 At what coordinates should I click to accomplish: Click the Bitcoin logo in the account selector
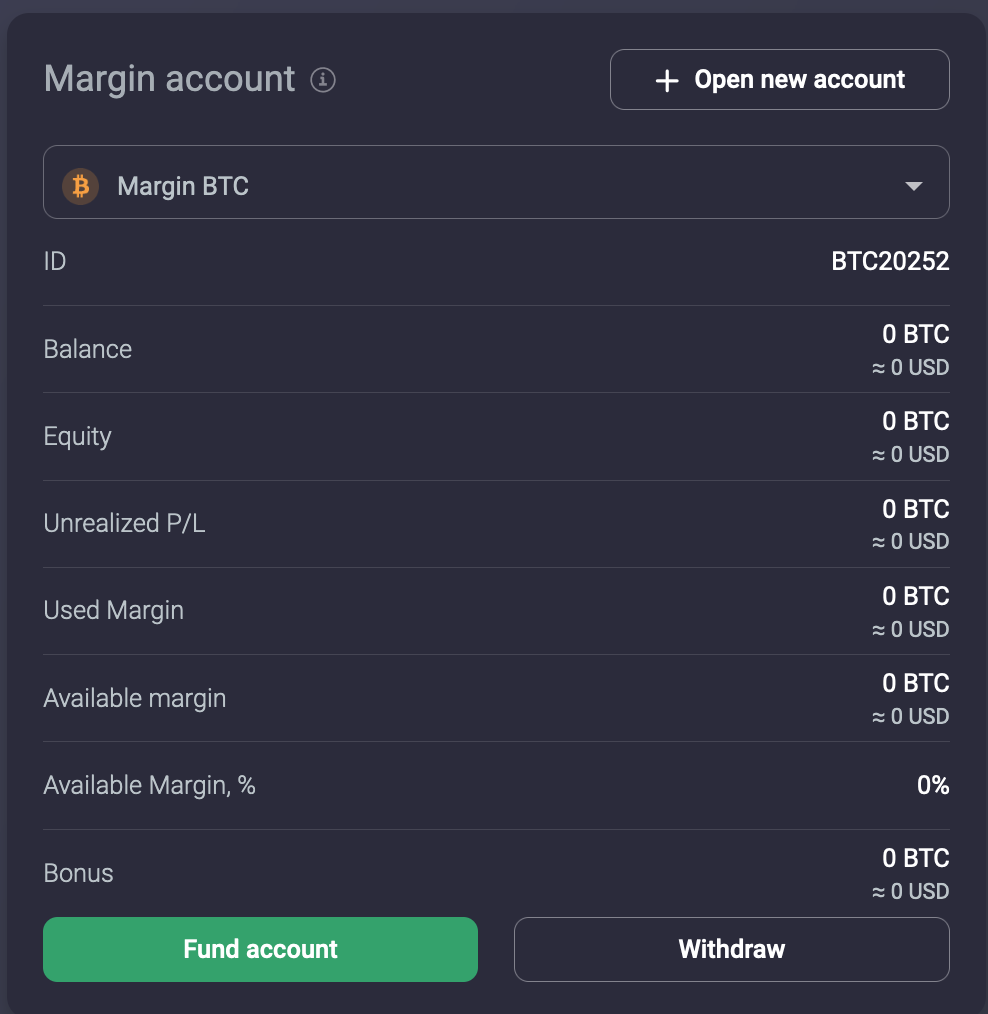[x=80, y=185]
